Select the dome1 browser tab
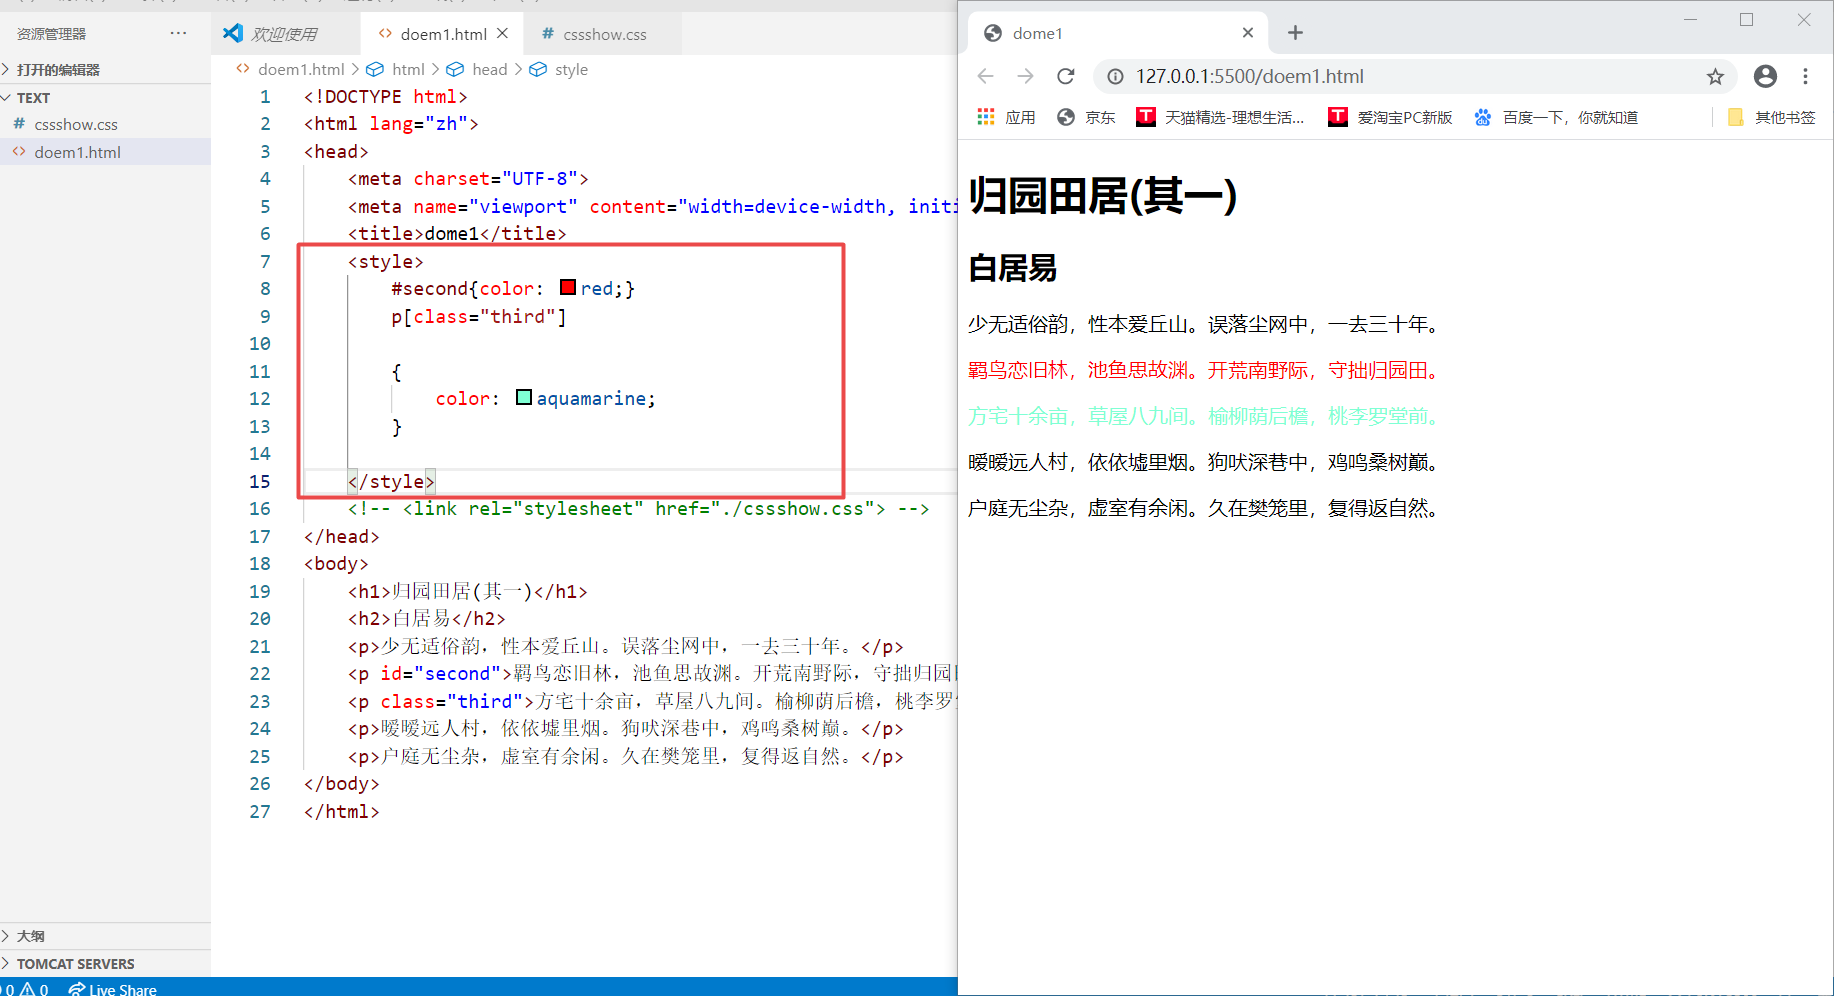The width and height of the screenshot is (1834, 996). tap(1037, 32)
